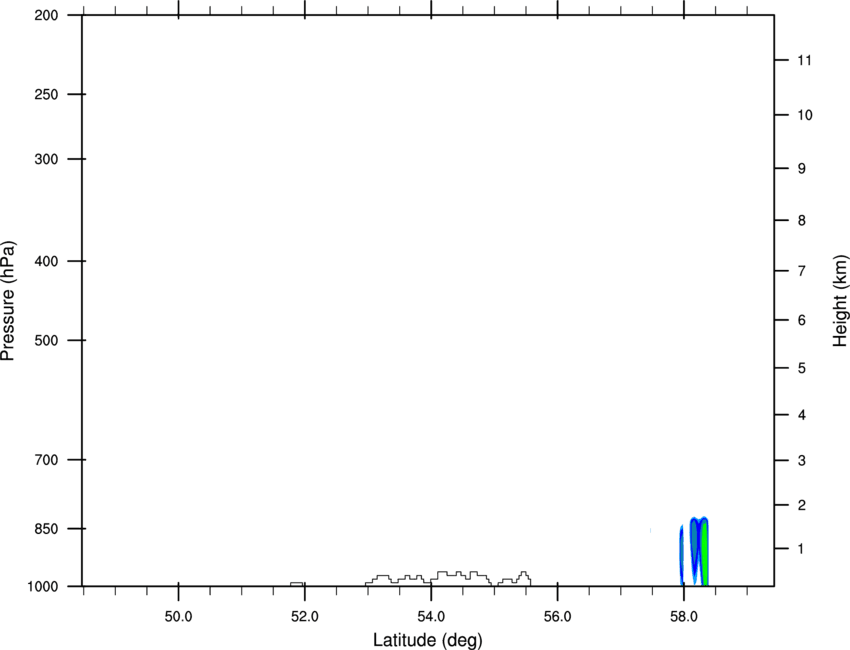
Task: Click the 7 km height label
Action: (802, 271)
